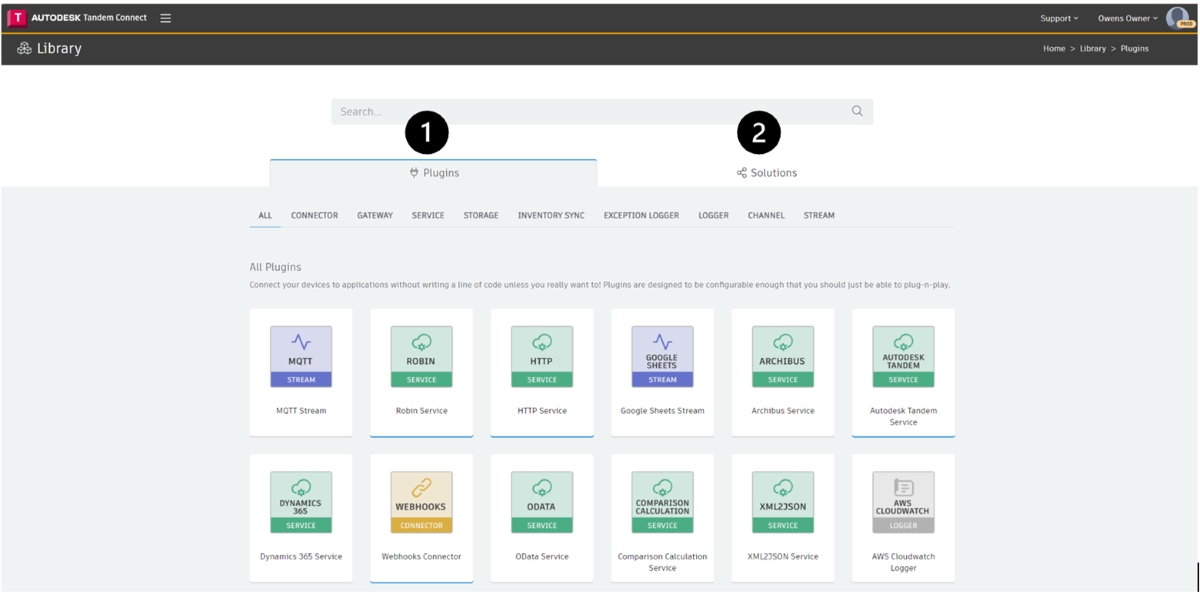Click the 'AWS Cloudwatch Logger' card label
The width and height of the screenshot is (1200, 598).
903,562
